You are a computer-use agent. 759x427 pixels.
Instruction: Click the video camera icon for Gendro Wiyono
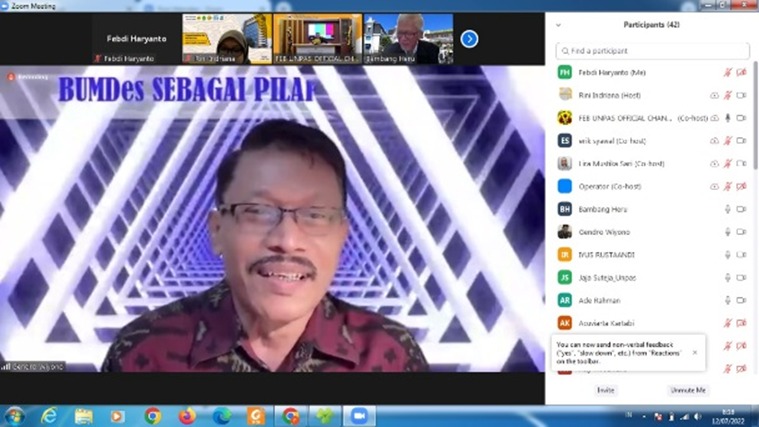click(x=741, y=232)
